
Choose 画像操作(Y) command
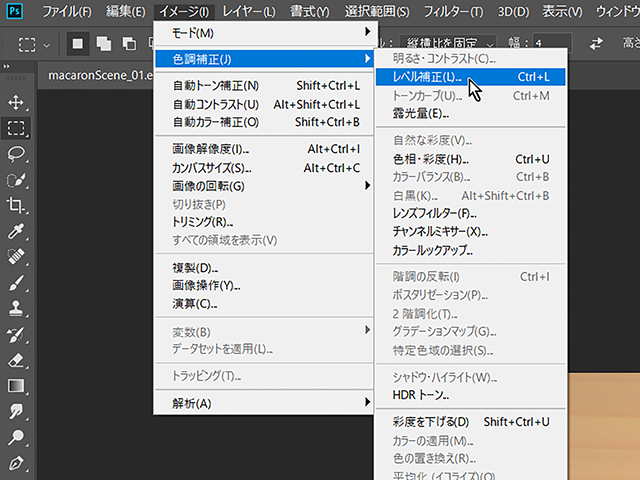[264, 285]
